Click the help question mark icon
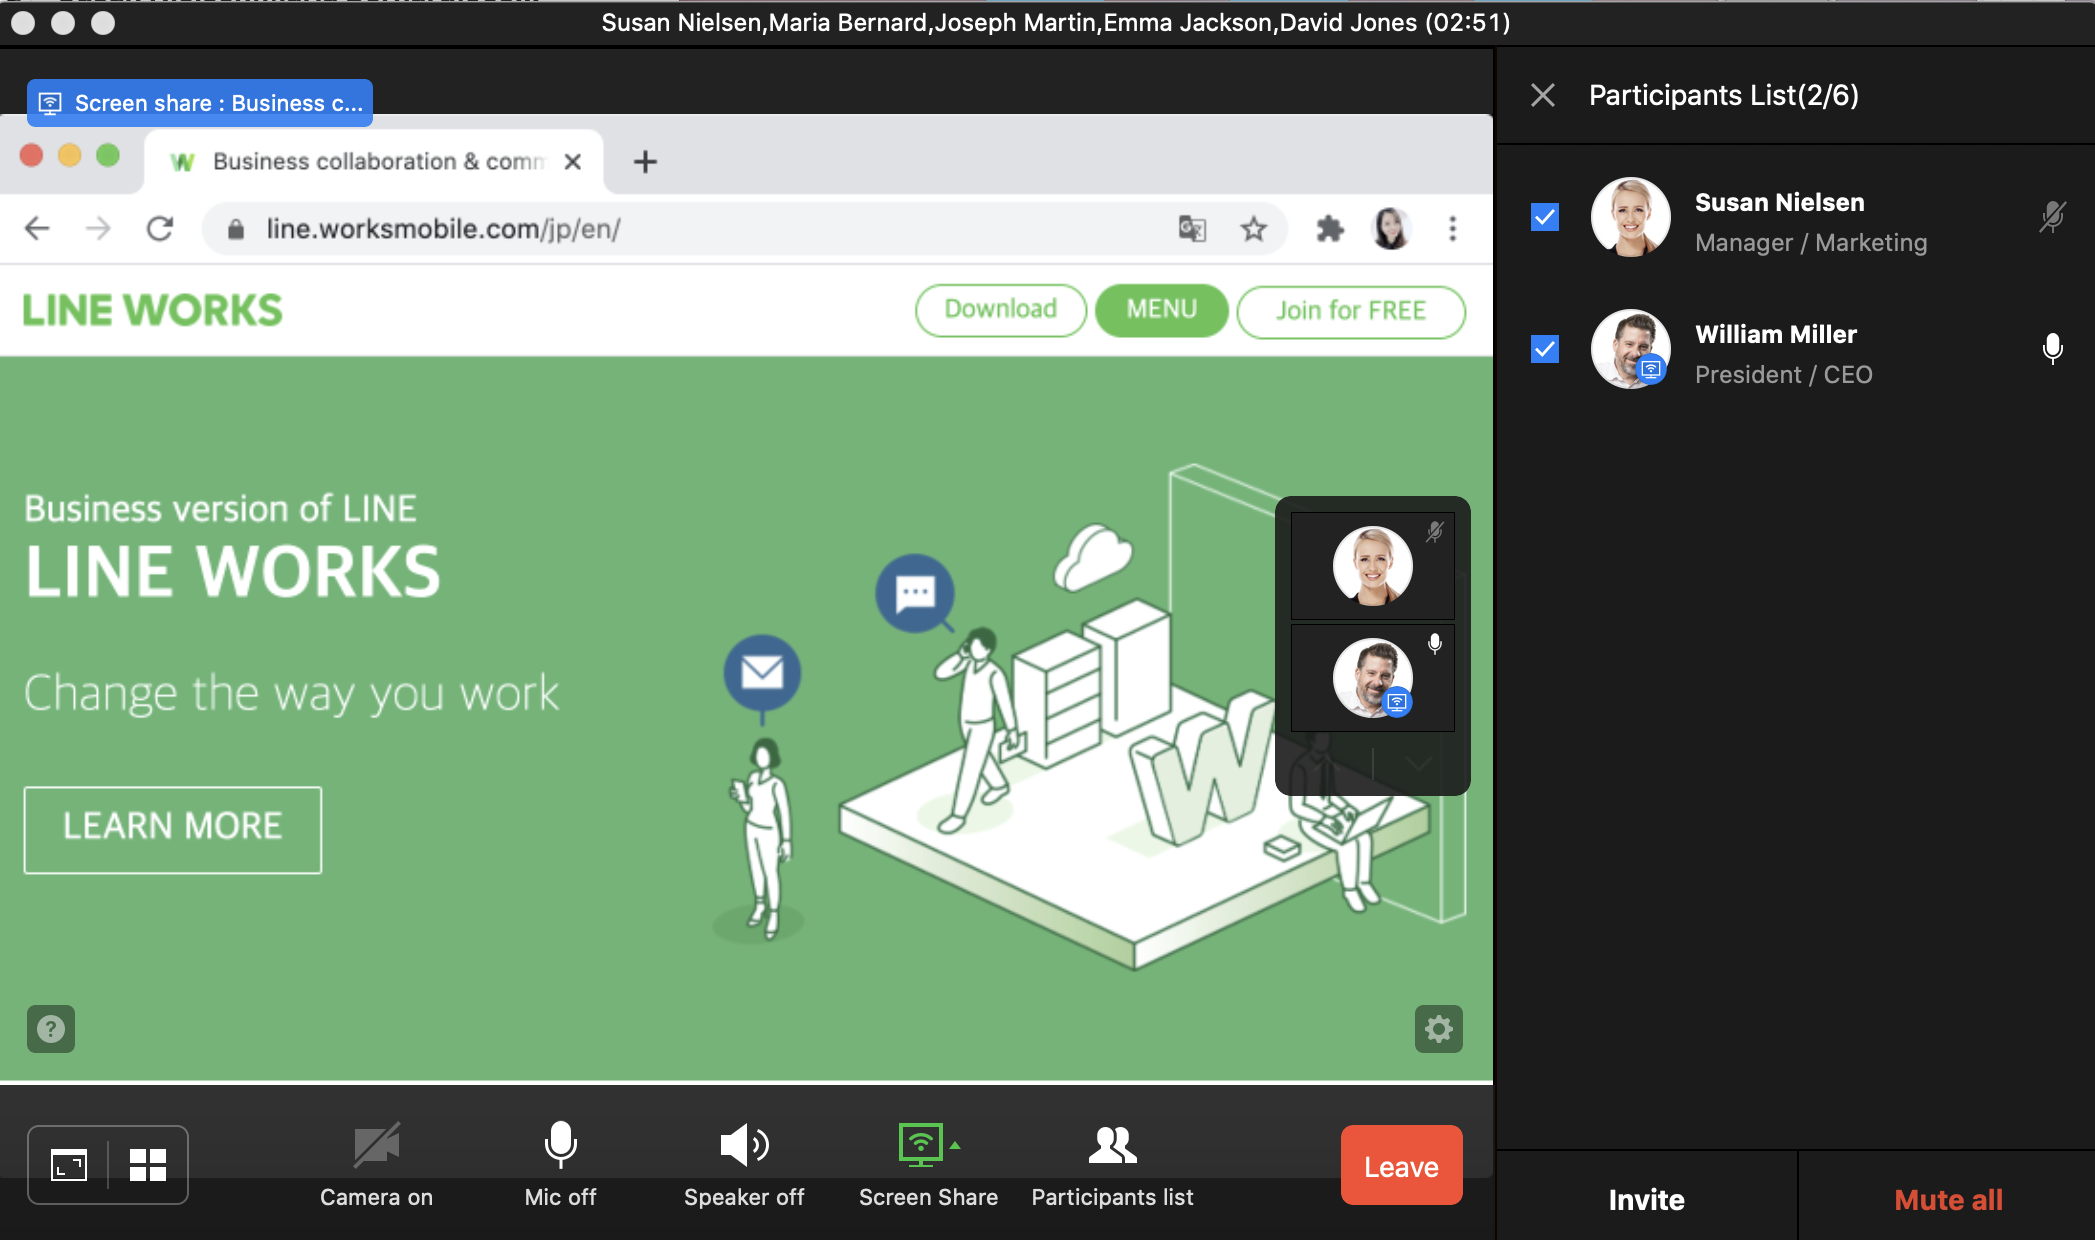2095x1240 pixels. [51, 1029]
